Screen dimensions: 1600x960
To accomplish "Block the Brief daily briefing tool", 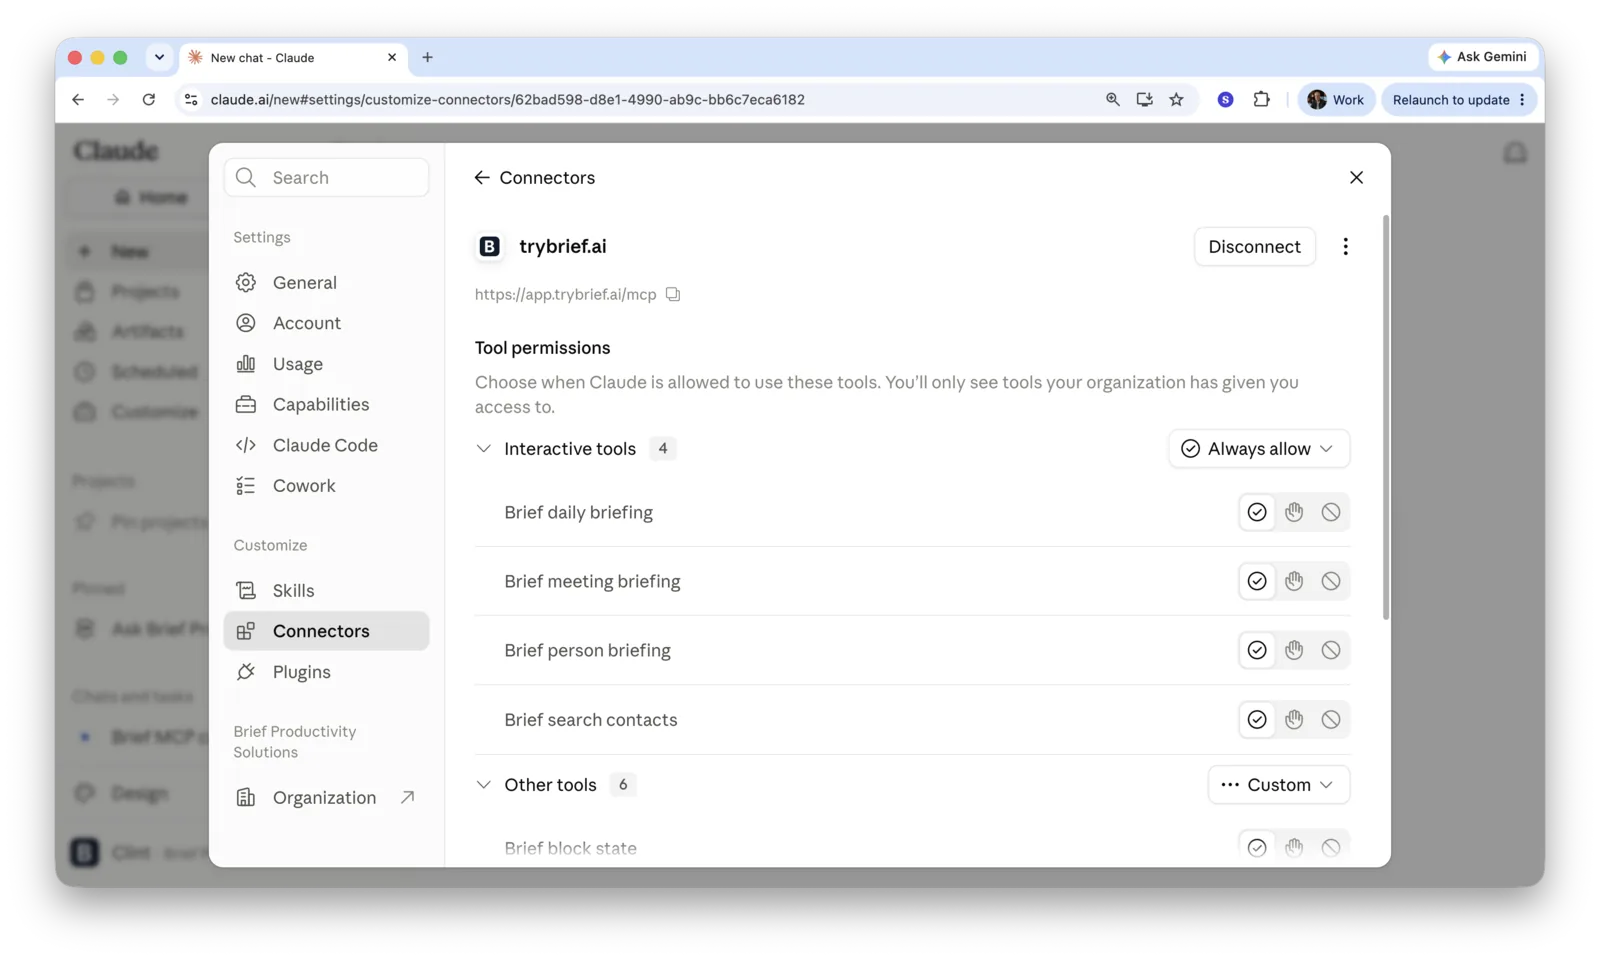I will coord(1331,513).
